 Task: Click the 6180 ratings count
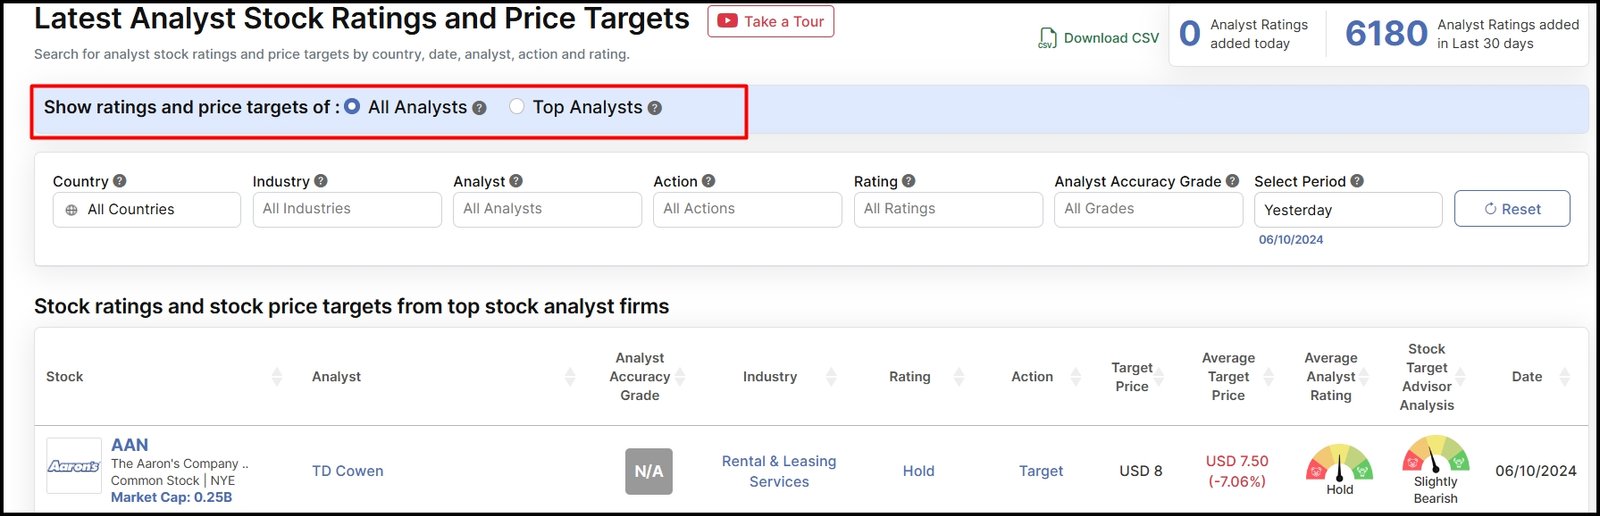click(x=1386, y=34)
